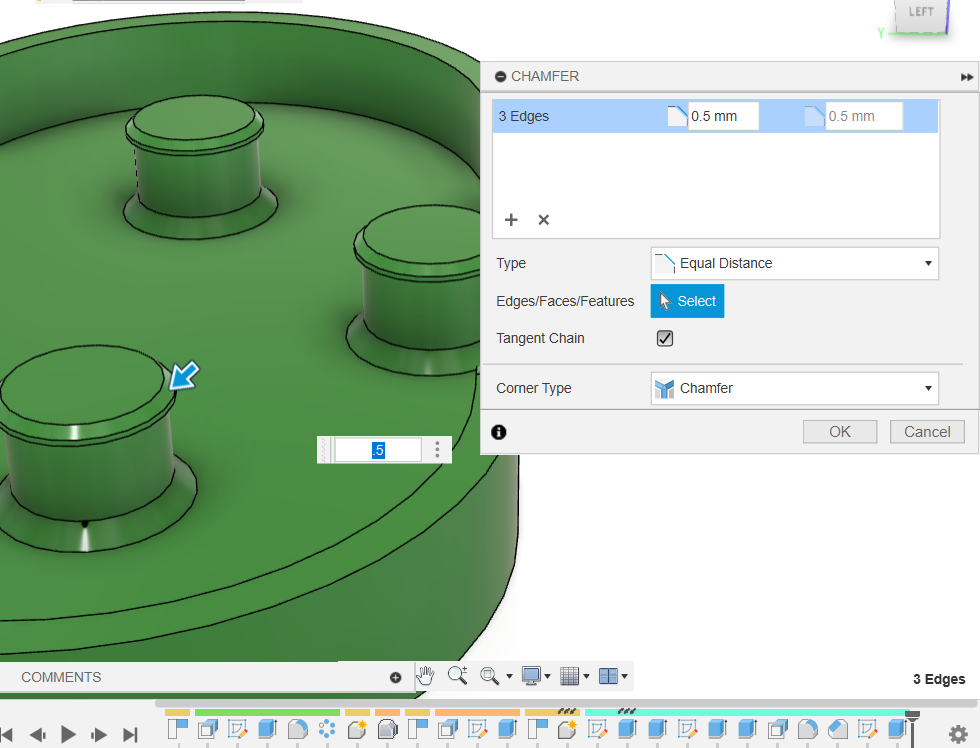Add a new chamfer selection set with plus icon
This screenshot has height=748, width=980.
click(x=511, y=220)
